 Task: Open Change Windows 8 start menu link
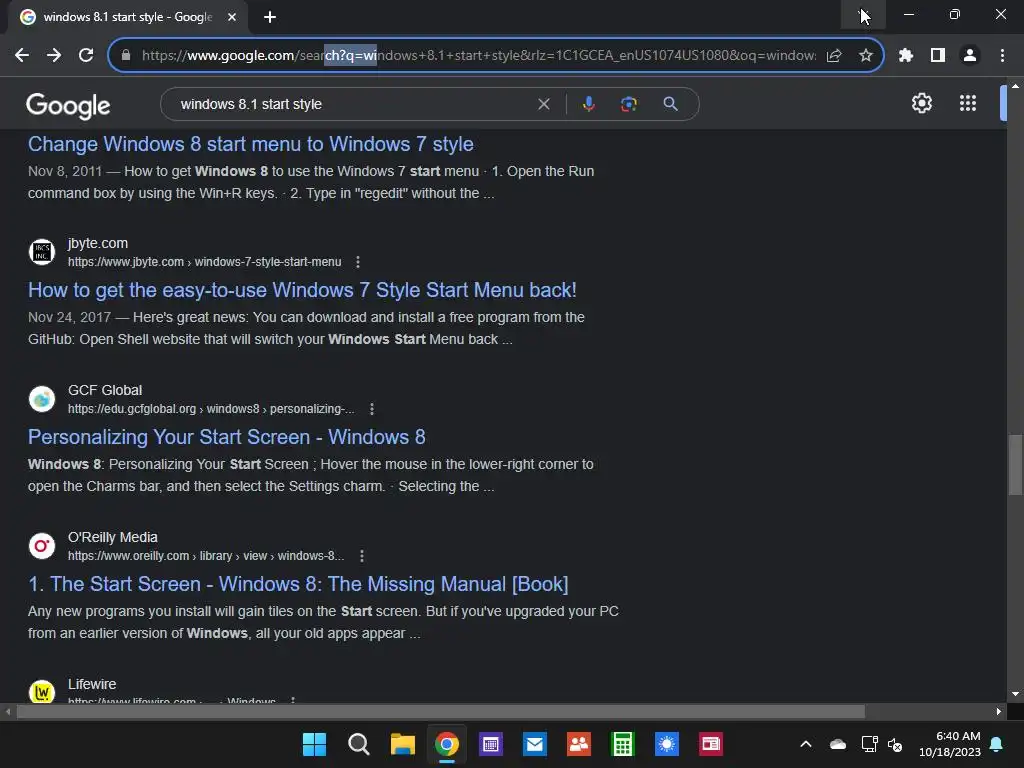point(251,144)
